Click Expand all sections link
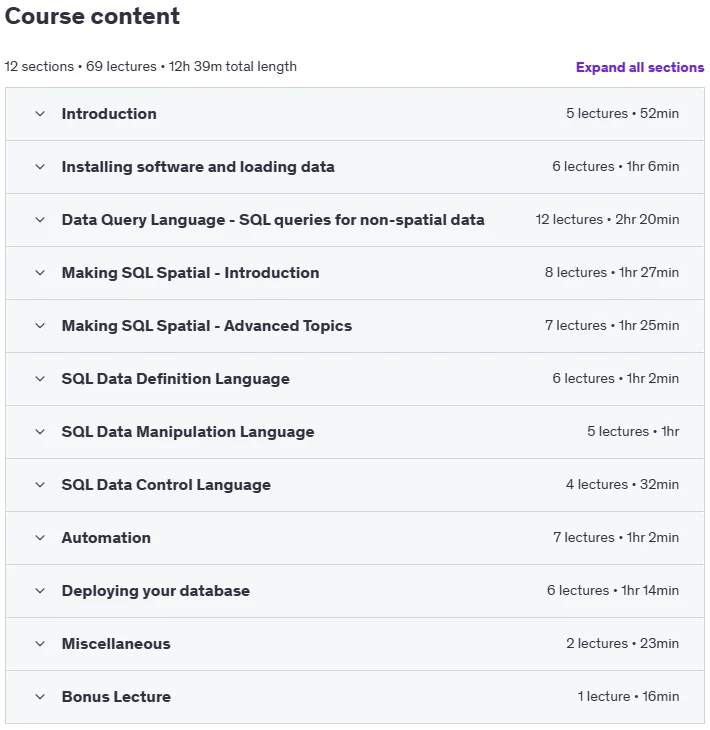Screen dimensions: 710x730 pos(640,68)
